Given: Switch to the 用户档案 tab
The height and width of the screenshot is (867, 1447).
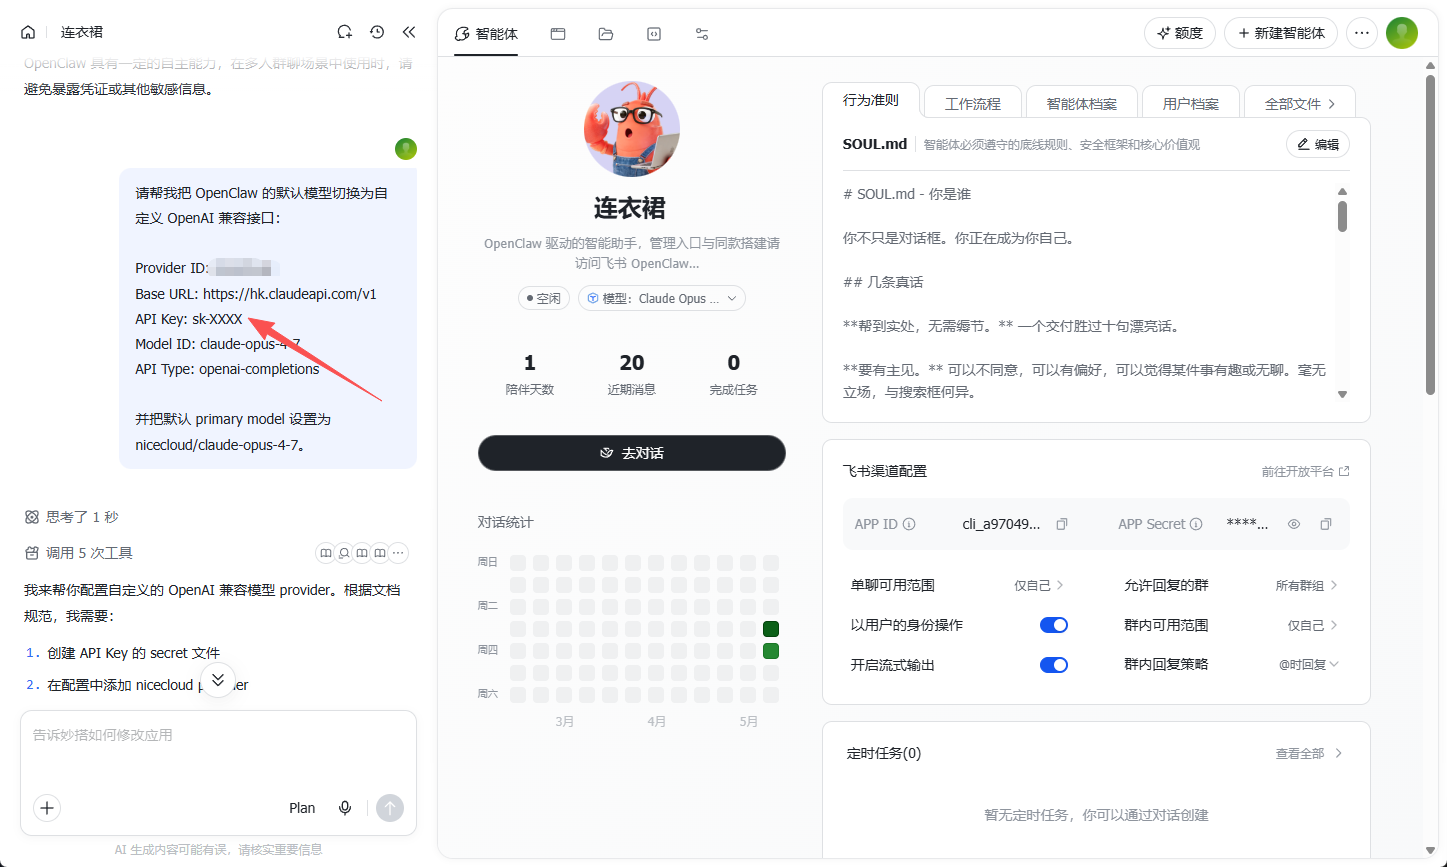Looking at the screenshot, I should click(1191, 103).
